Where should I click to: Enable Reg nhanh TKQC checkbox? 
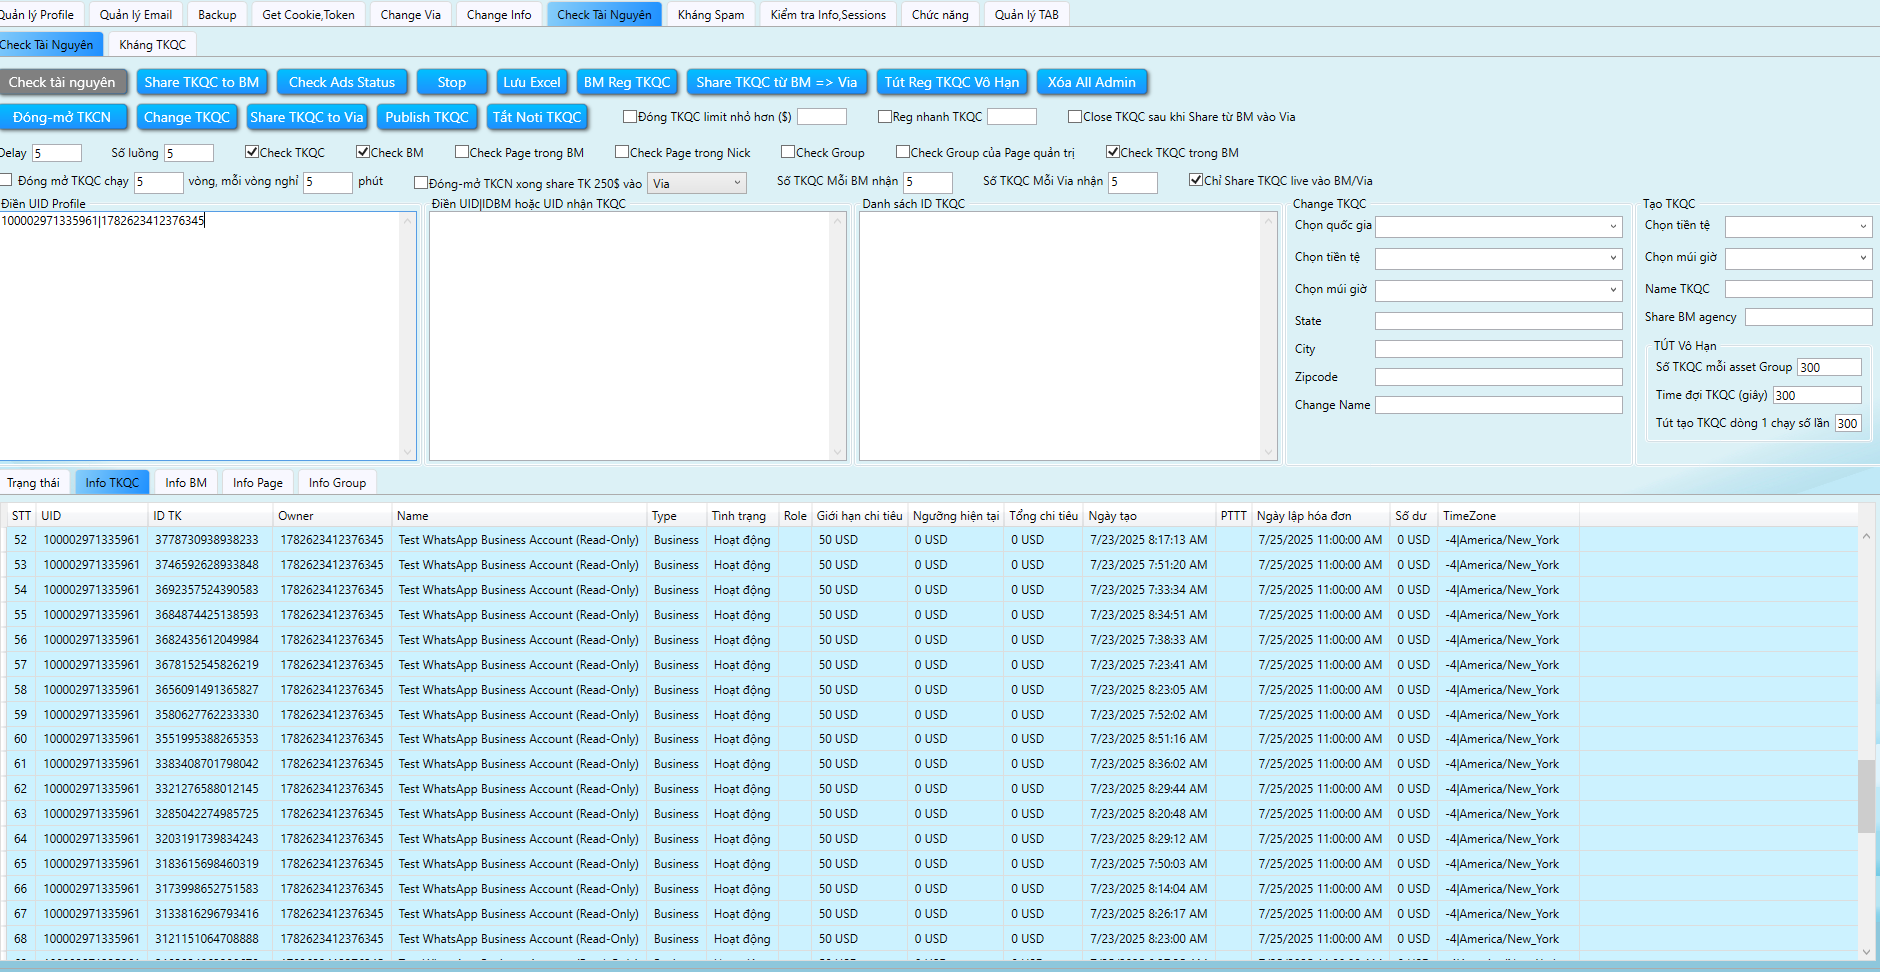(x=885, y=117)
